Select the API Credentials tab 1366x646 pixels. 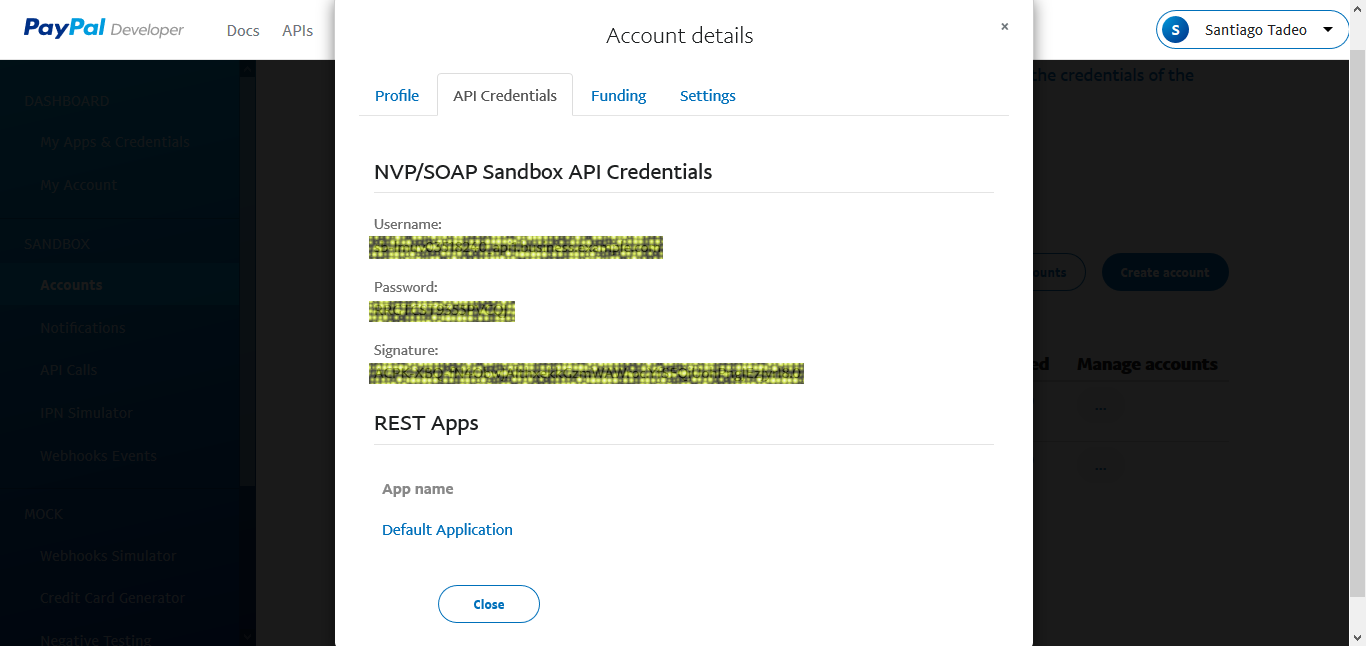[x=505, y=96]
